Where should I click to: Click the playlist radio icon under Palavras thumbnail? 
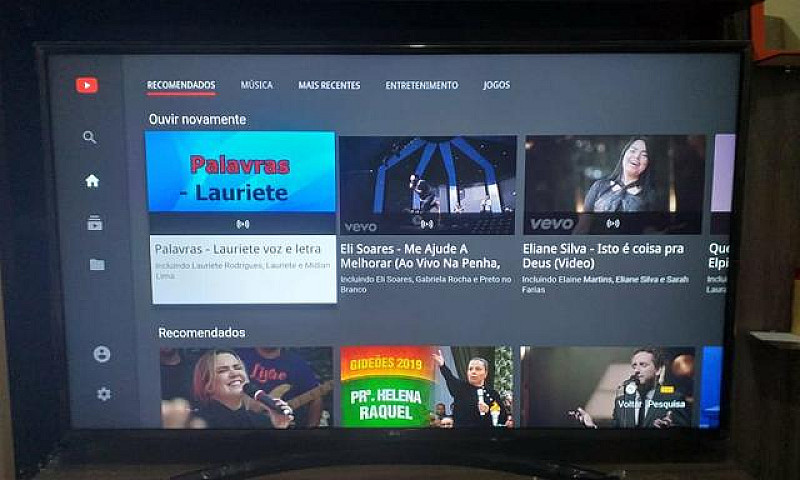coord(243,224)
